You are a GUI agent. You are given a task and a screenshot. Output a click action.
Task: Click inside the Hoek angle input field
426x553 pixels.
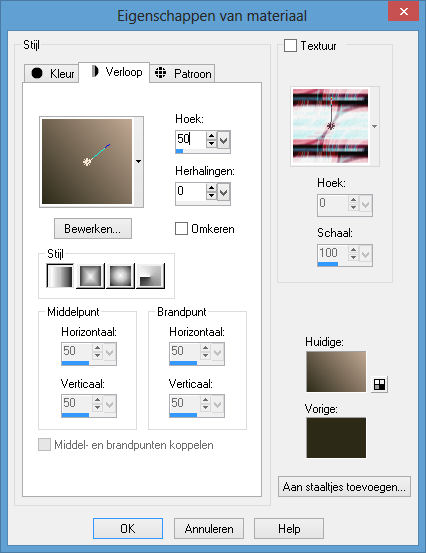point(190,139)
